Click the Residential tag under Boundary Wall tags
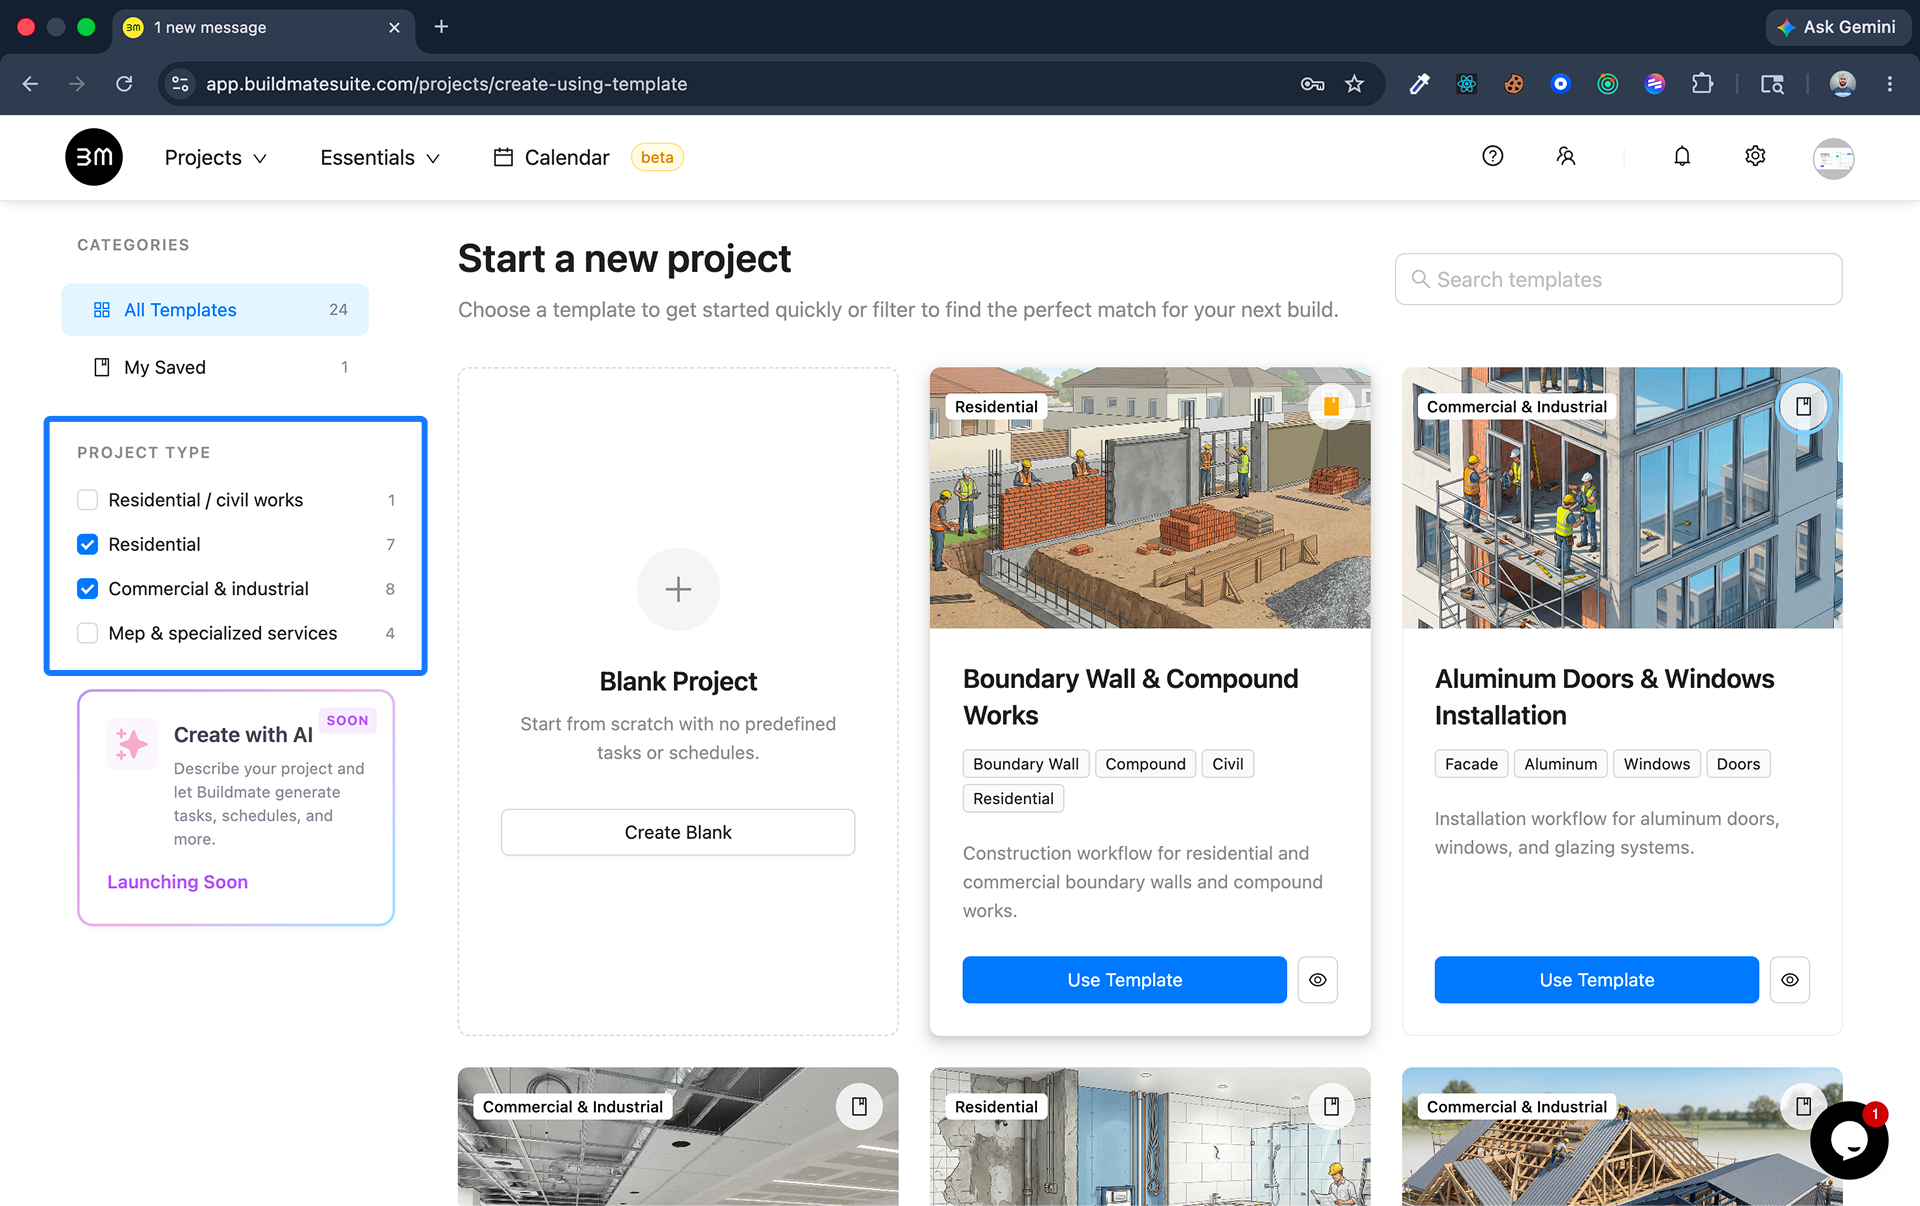 click(1013, 798)
